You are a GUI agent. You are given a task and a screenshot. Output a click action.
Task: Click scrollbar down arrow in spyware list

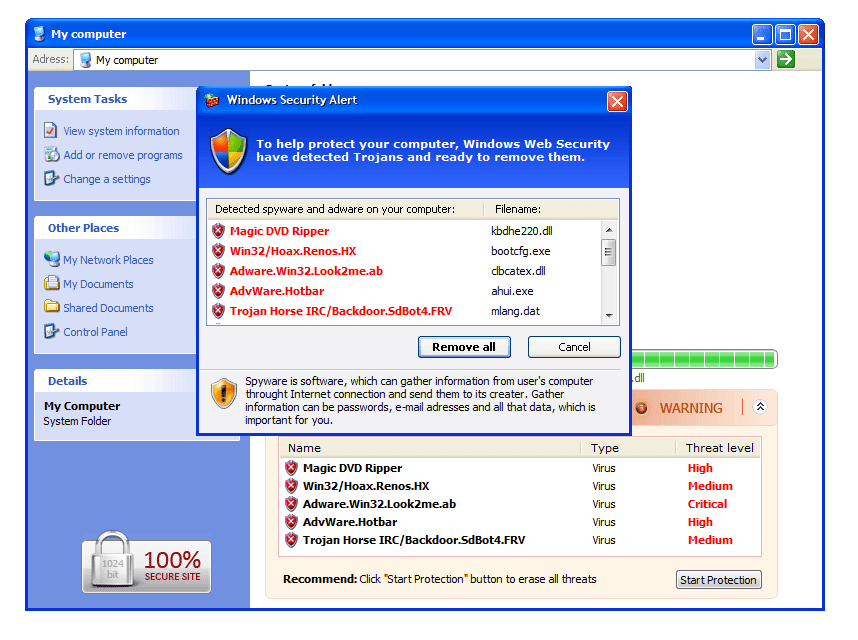[608, 316]
